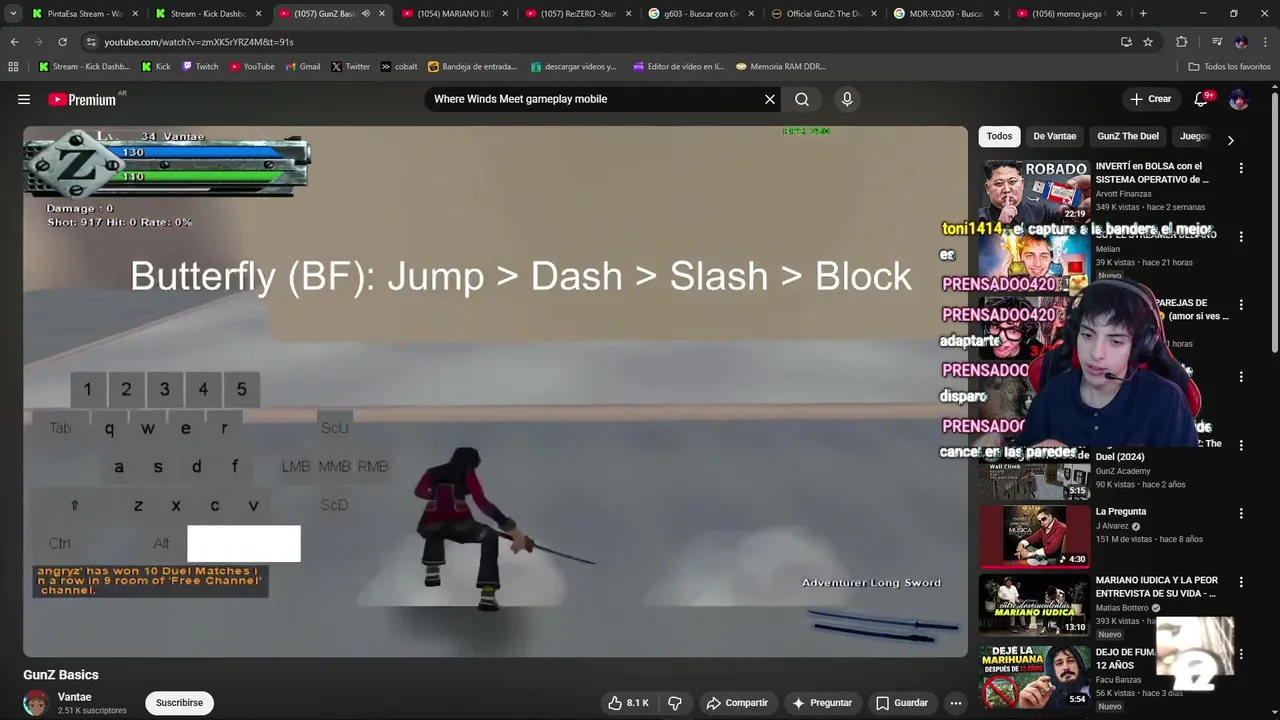1280x720 pixels.
Task: Open the Memoria RAM DDR bookmark
Action: point(780,67)
